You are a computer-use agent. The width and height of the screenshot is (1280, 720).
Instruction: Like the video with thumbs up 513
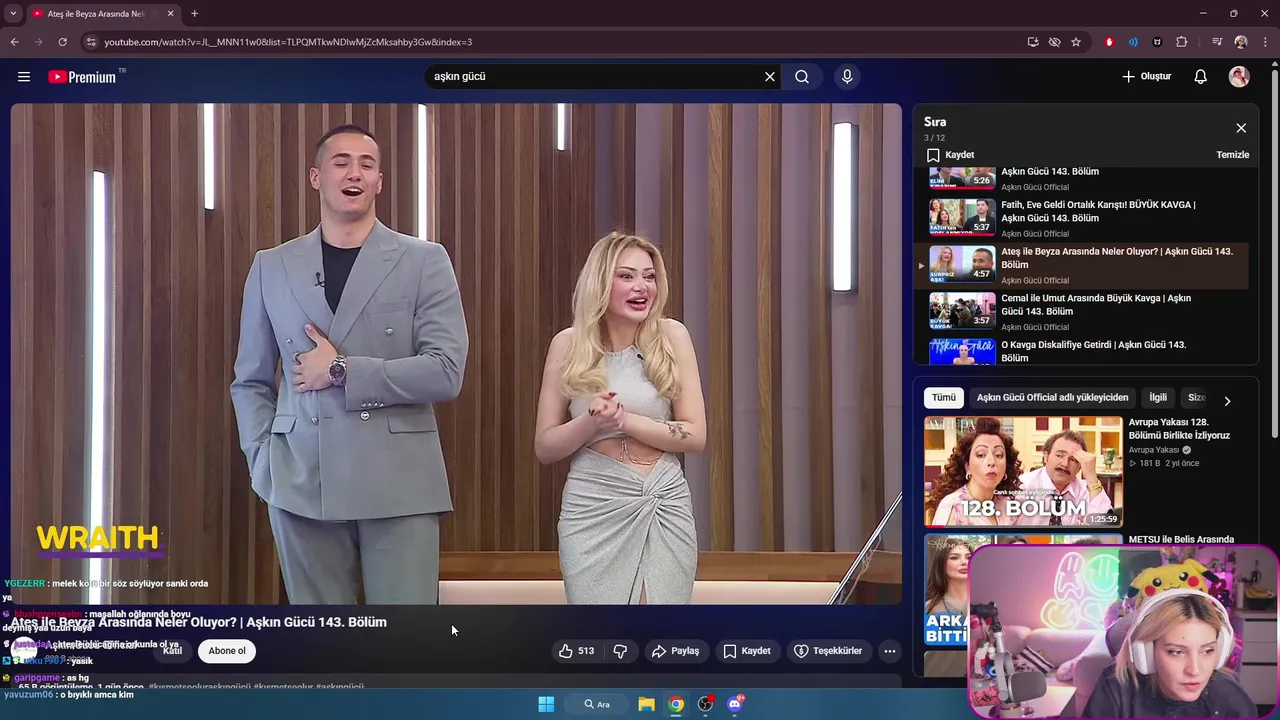point(577,651)
